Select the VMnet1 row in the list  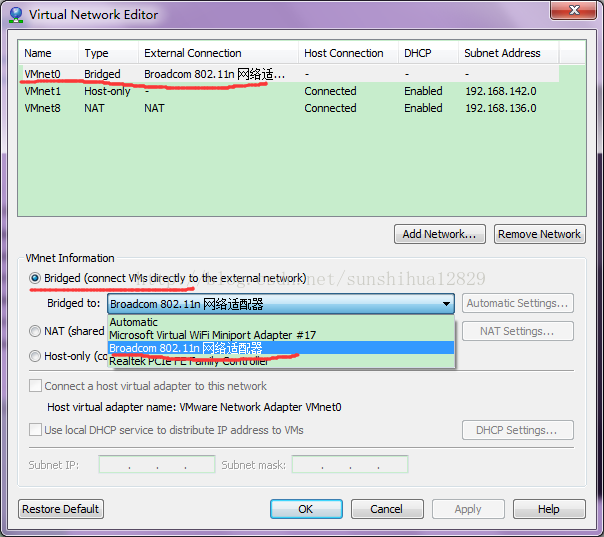[289, 91]
